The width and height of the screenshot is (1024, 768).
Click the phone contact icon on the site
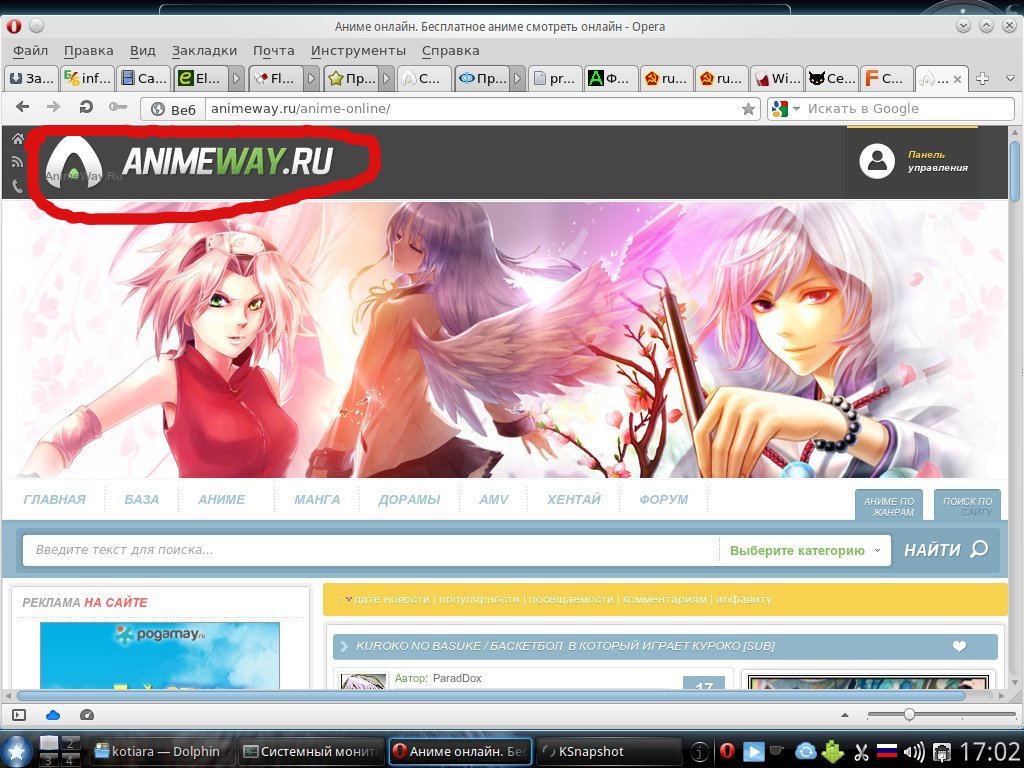click(x=18, y=185)
